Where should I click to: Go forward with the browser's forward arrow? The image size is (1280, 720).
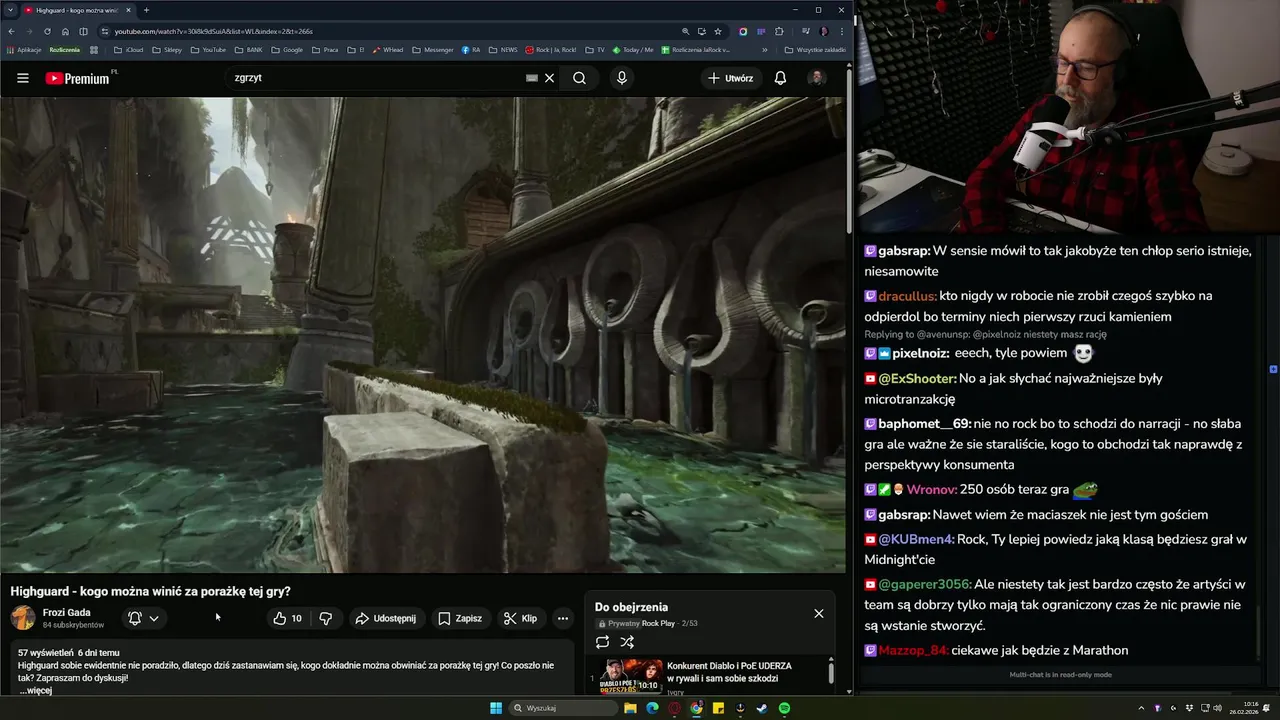click(x=29, y=31)
